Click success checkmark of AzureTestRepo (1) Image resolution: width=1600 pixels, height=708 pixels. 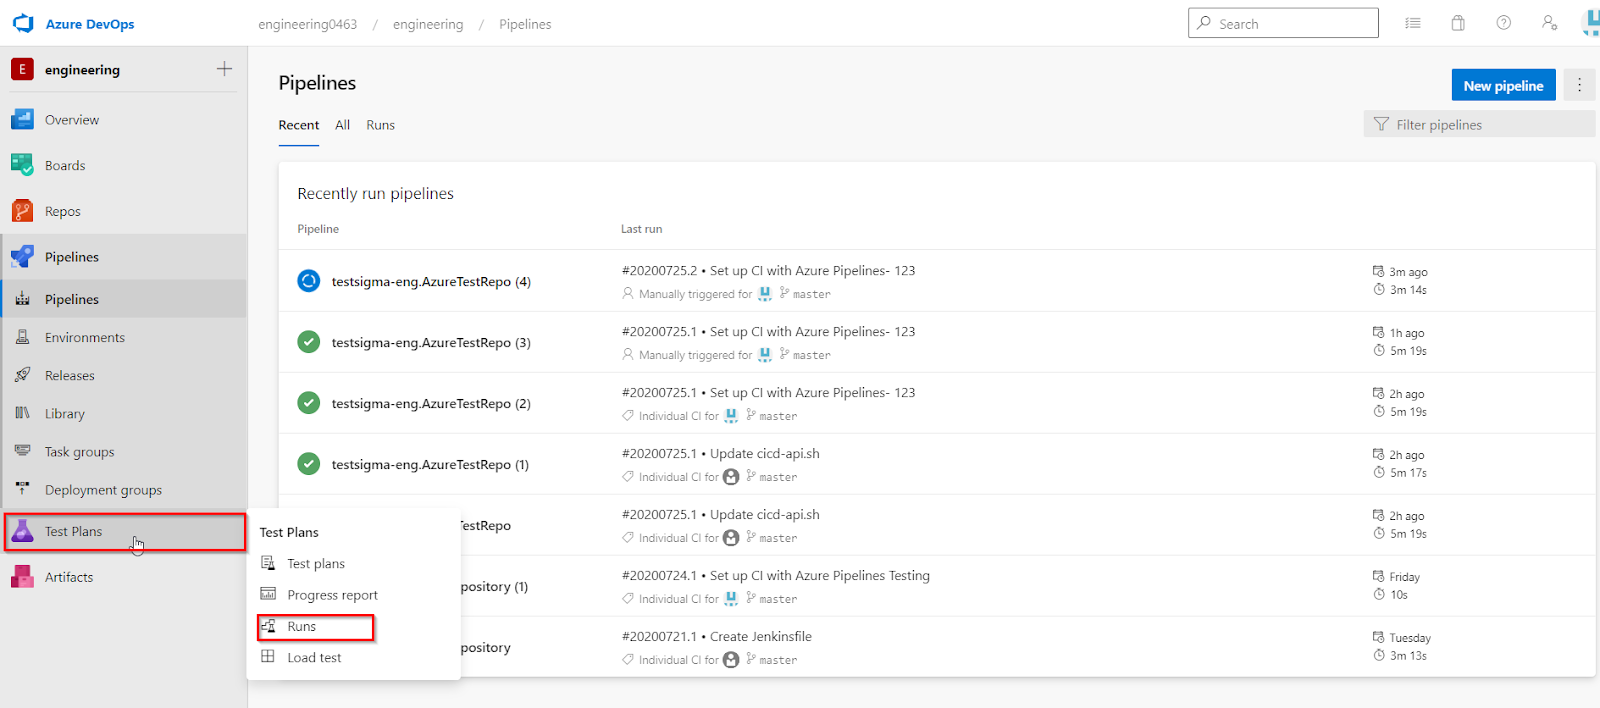309,464
